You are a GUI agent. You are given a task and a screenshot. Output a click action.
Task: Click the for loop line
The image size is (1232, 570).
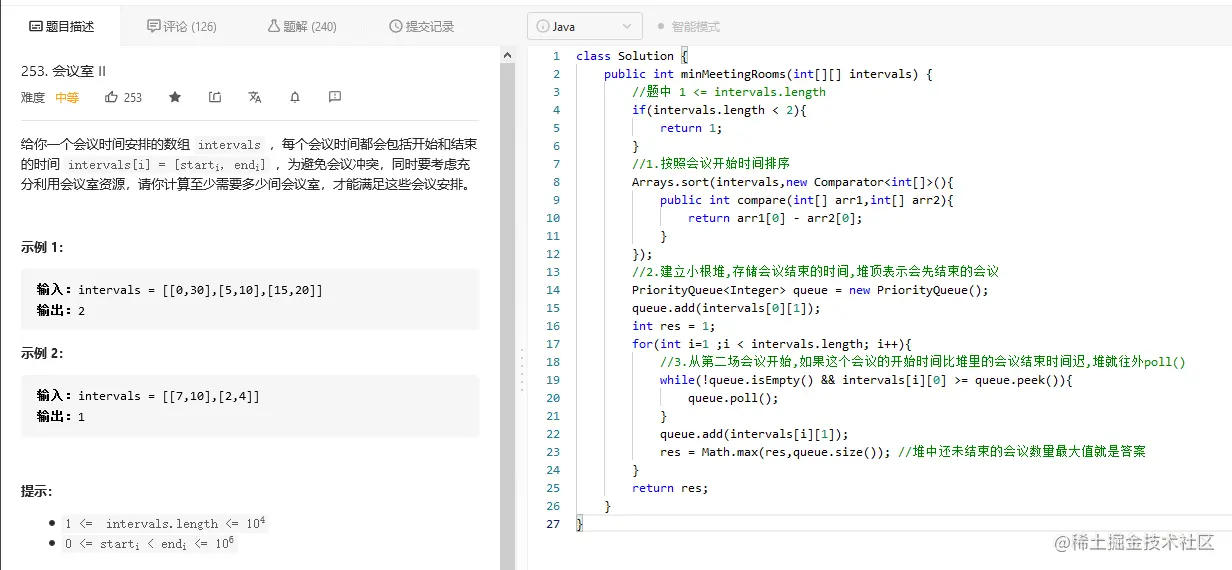(772, 344)
